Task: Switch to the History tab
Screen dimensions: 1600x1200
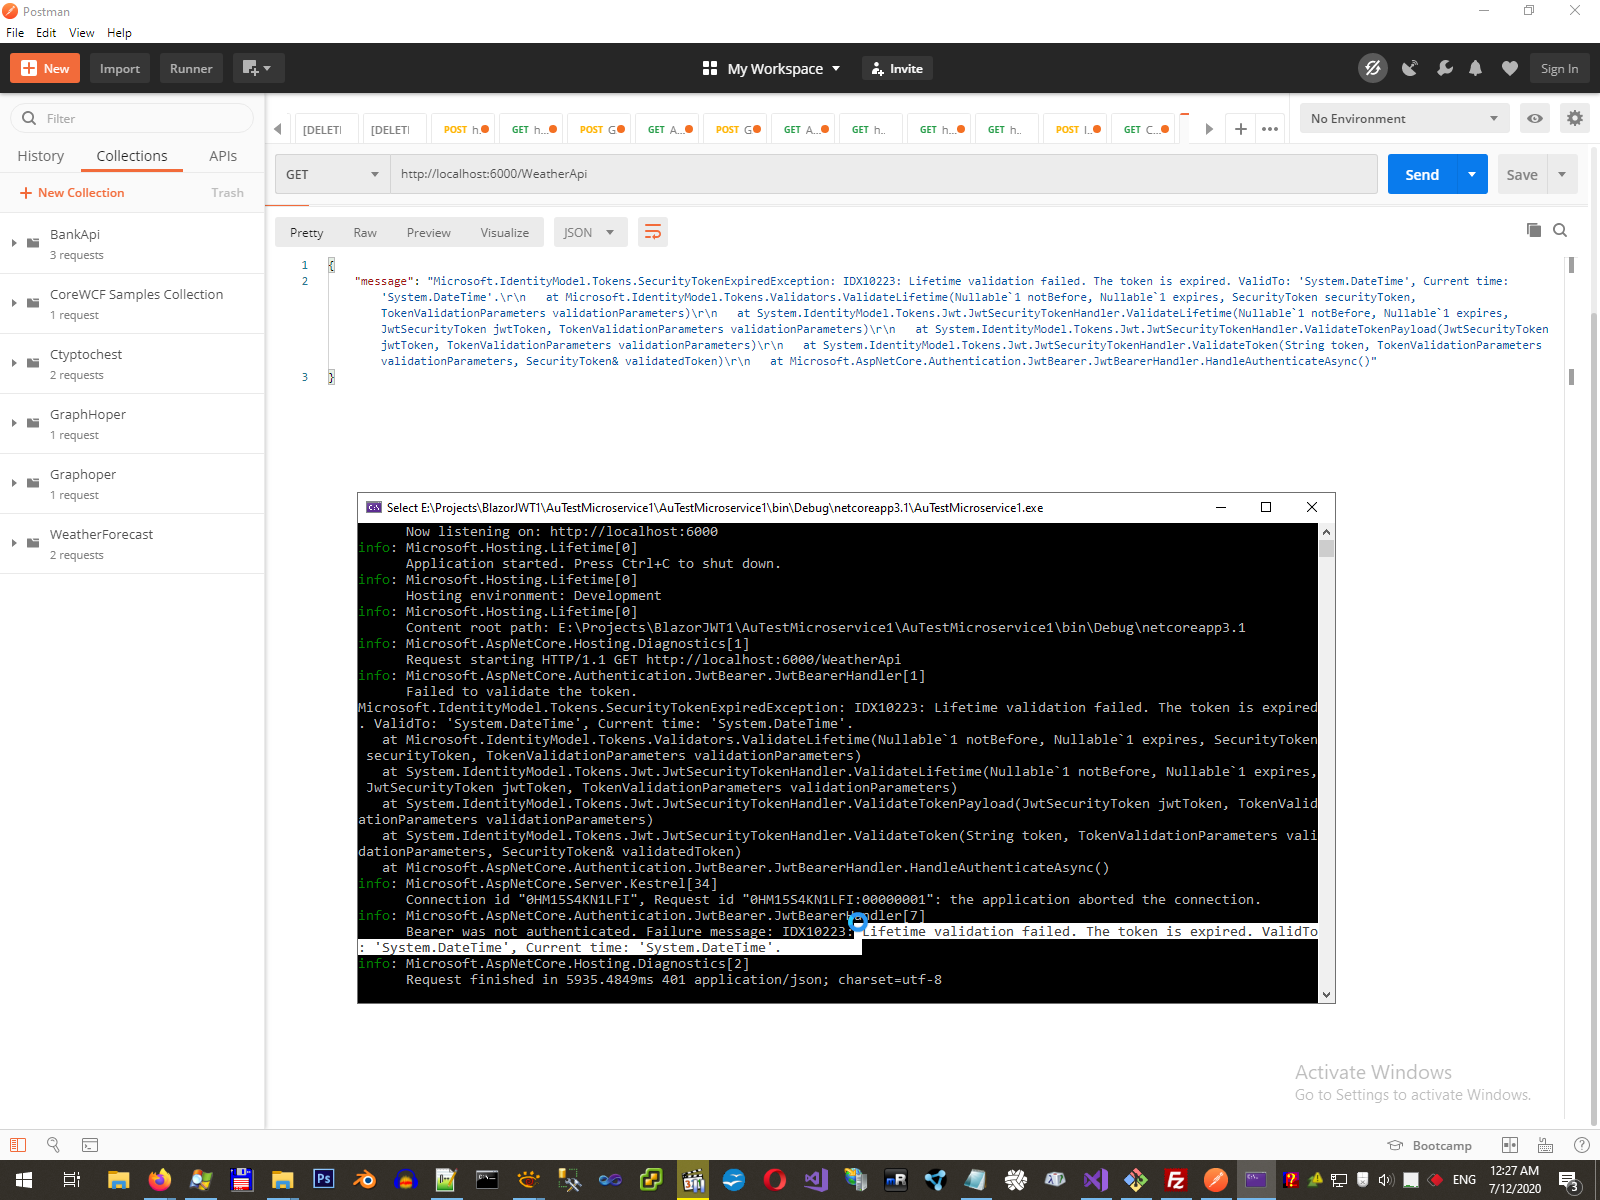Action: [x=41, y=156]
